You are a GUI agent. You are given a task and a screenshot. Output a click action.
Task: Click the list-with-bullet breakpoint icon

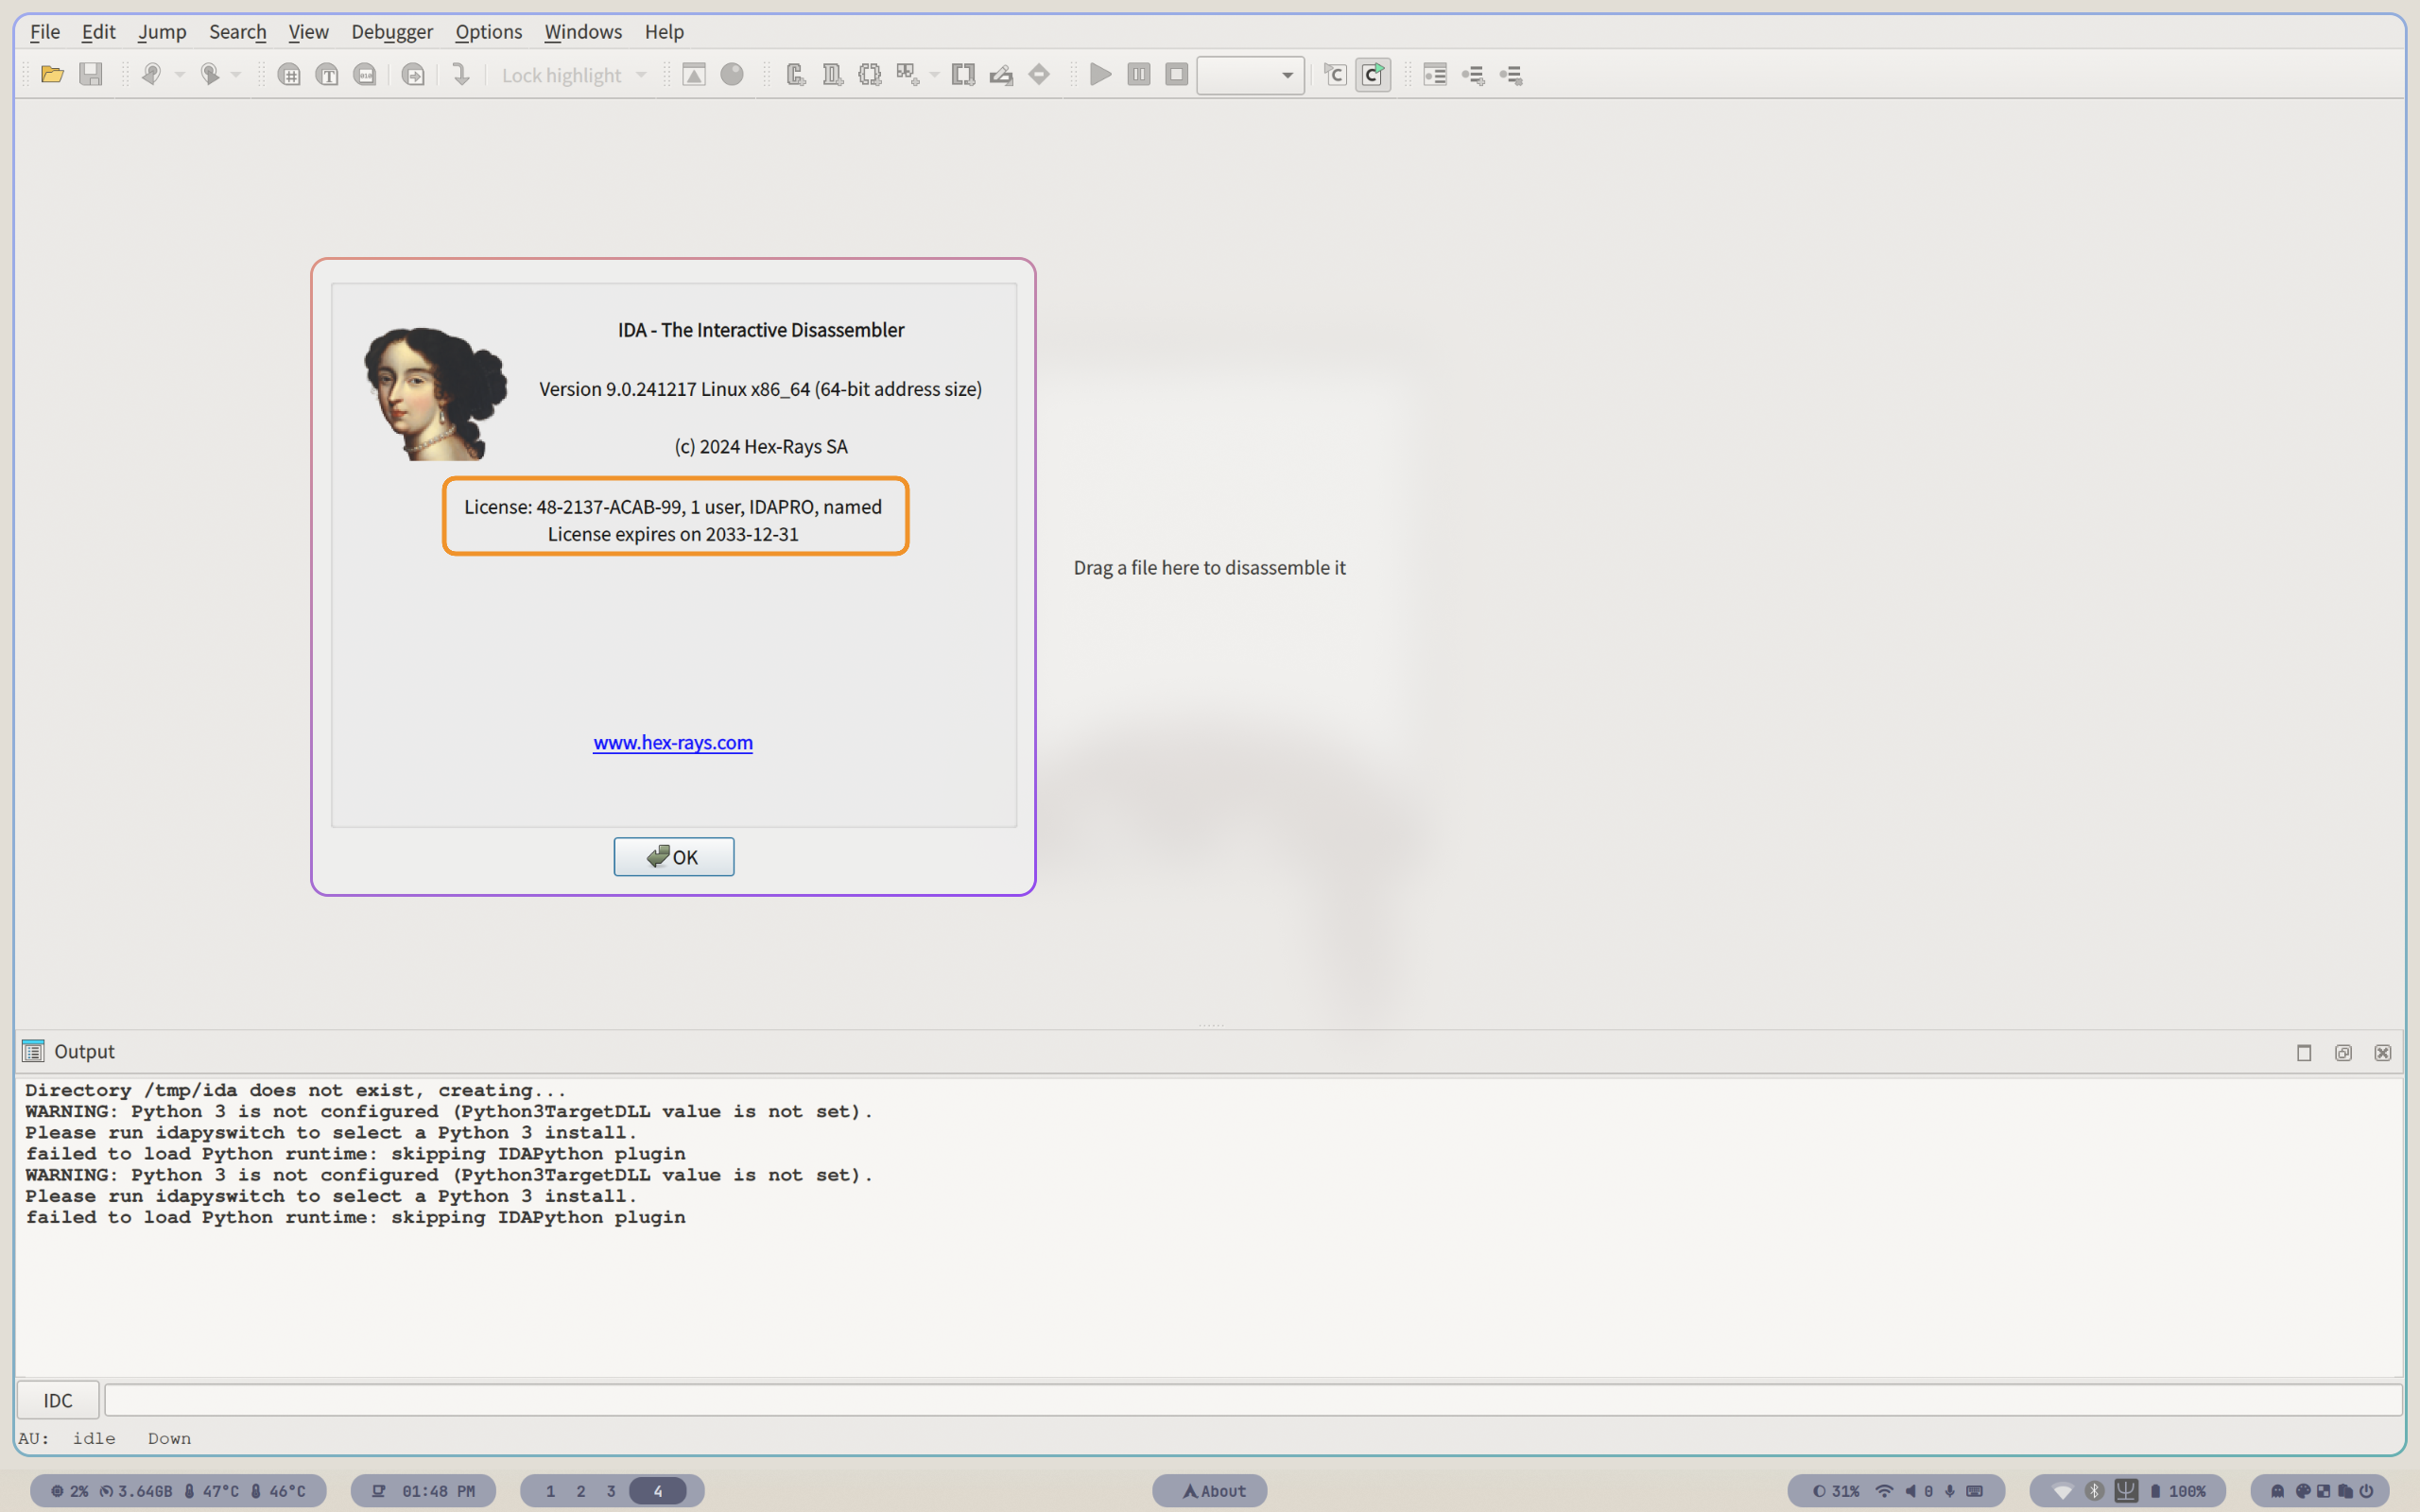click(x=1435, y=74)
